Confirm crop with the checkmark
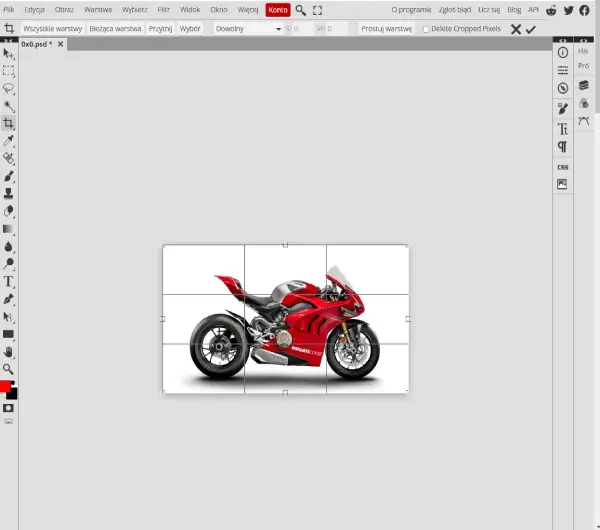Image resolution: width=600 pixels, height=530 pixels. tap(530, 29)
